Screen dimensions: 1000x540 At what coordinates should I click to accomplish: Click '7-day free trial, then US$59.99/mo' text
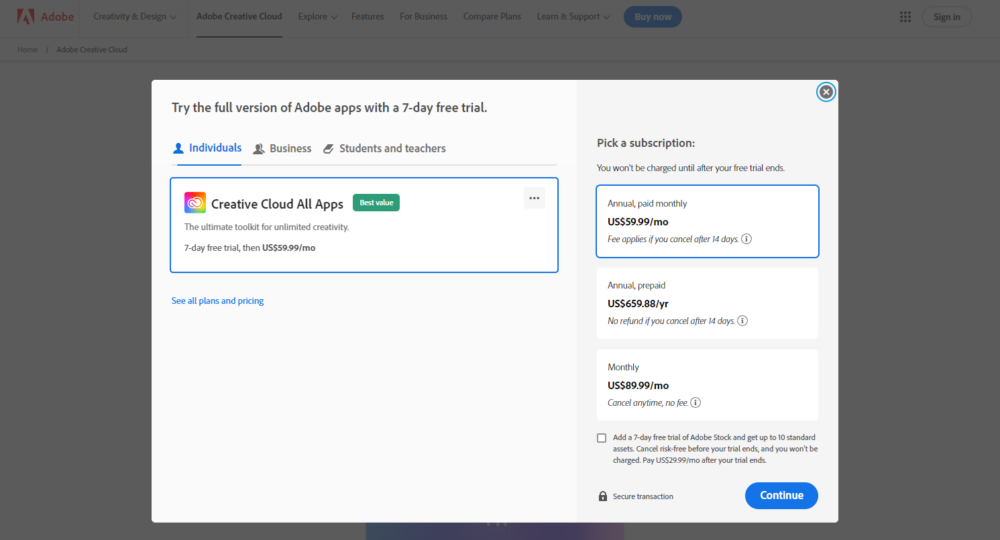pyautogui.click(x=250, y=248)
